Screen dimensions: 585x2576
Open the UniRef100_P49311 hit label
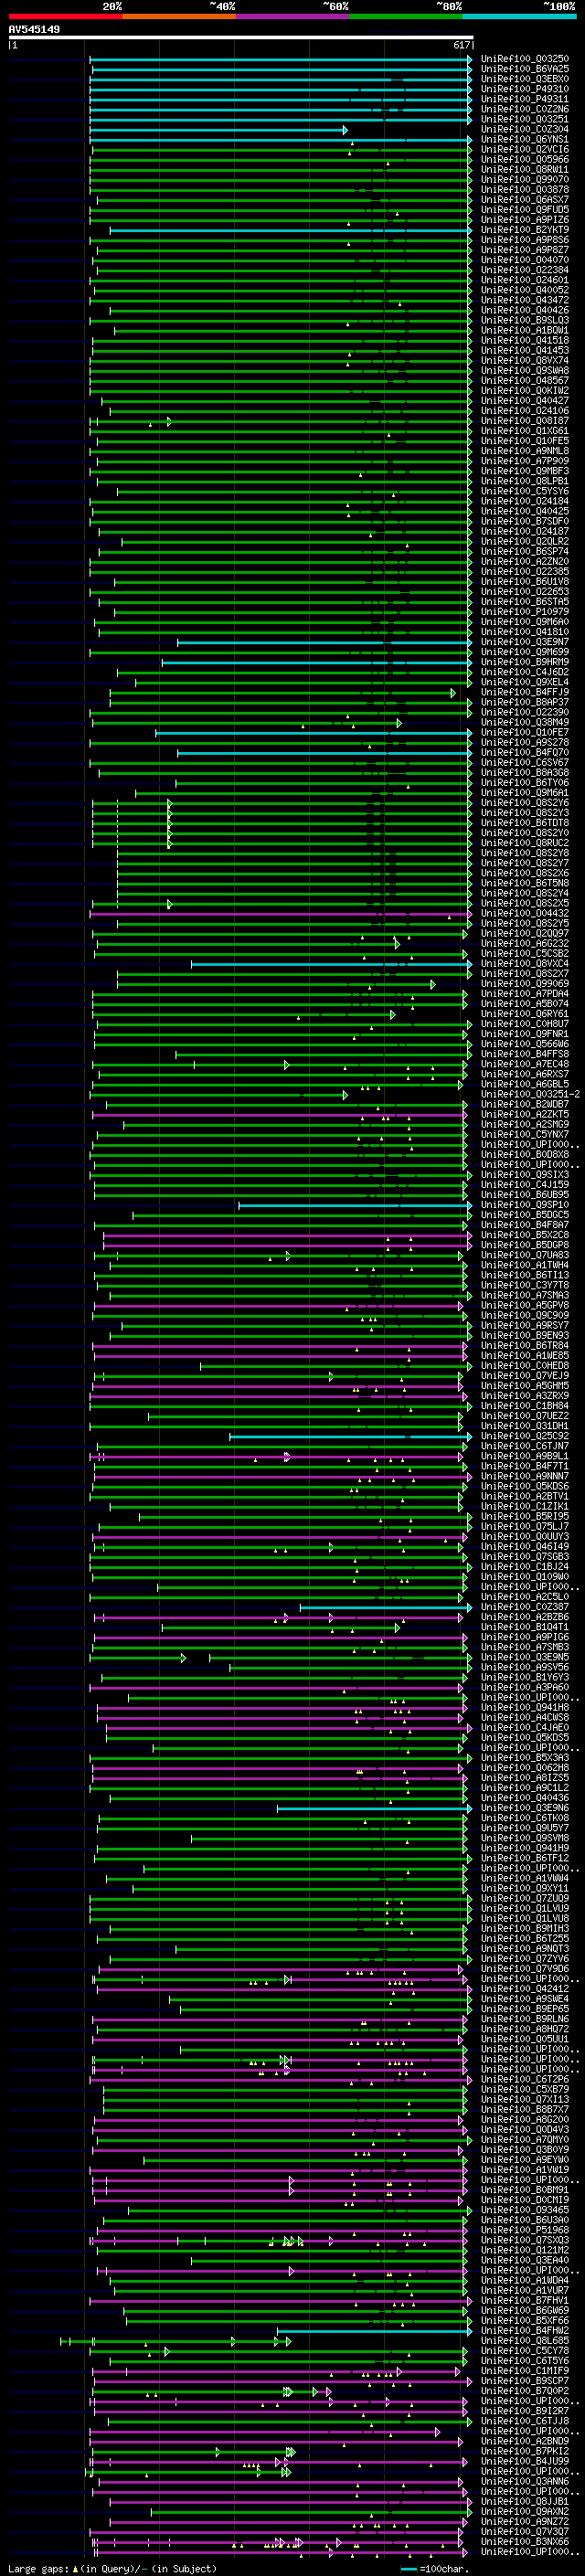click(525, 99)
